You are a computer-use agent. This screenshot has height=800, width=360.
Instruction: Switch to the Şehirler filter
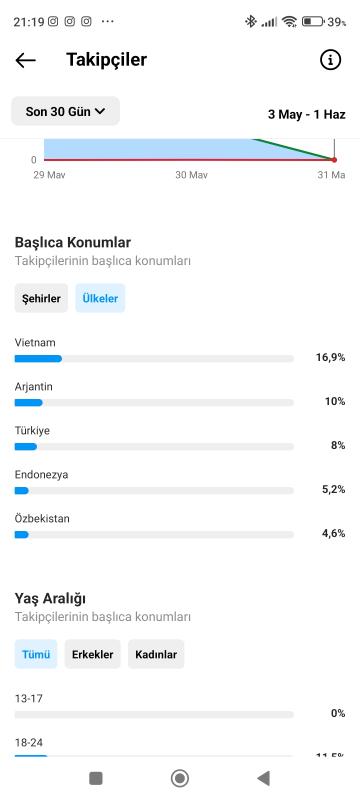41,298
